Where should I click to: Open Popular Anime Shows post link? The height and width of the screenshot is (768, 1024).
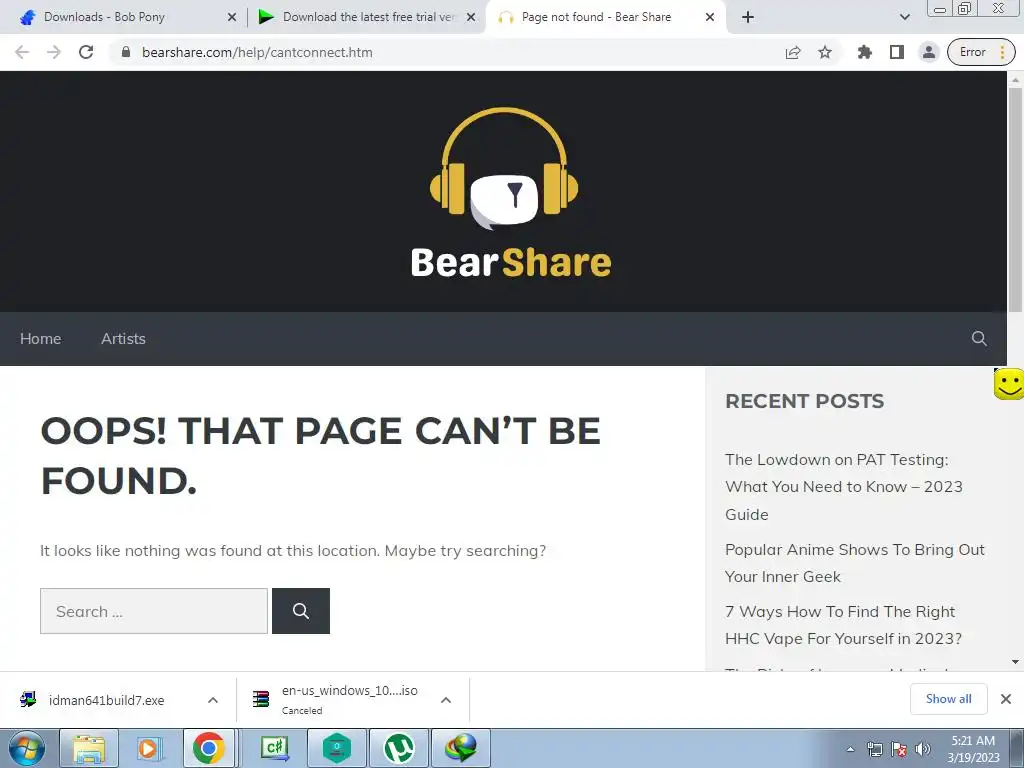pos(854,563)
